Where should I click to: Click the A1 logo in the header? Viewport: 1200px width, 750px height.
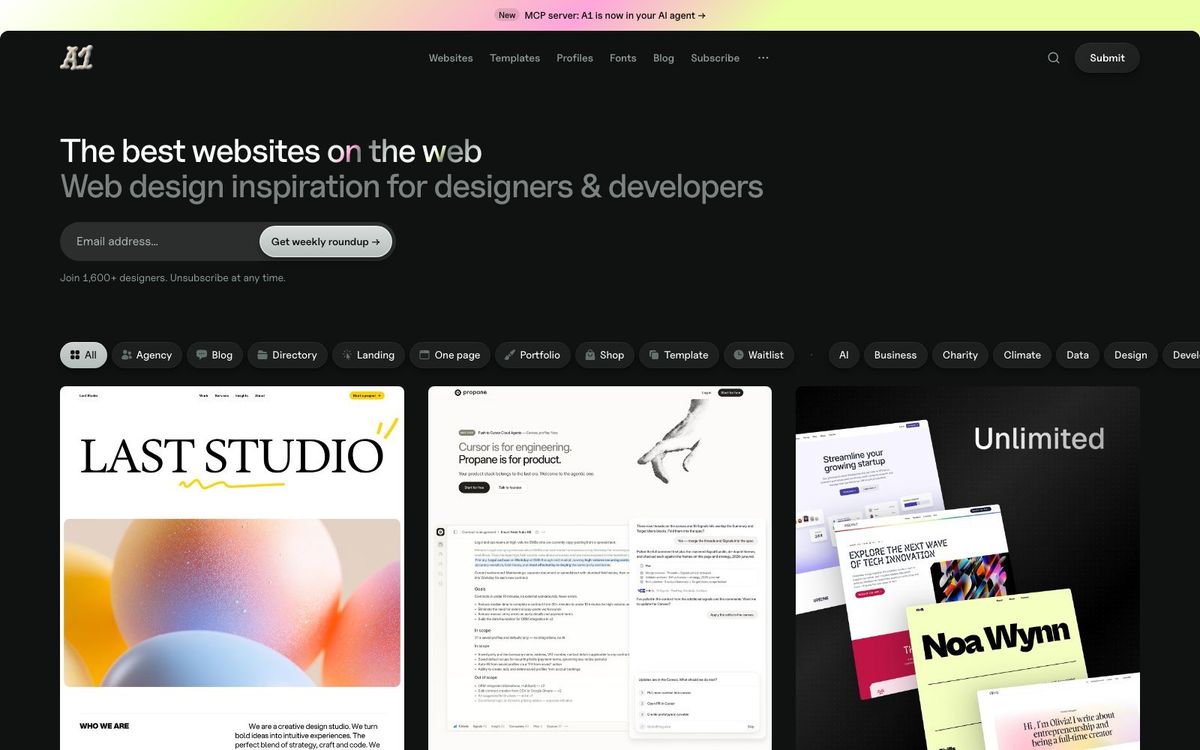point(76,58)
